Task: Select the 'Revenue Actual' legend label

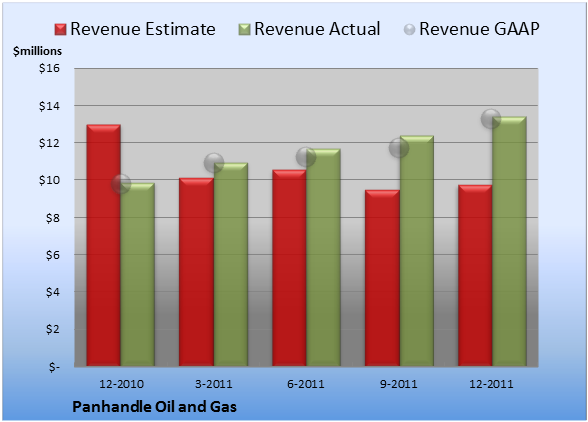Action: (317, 29)
